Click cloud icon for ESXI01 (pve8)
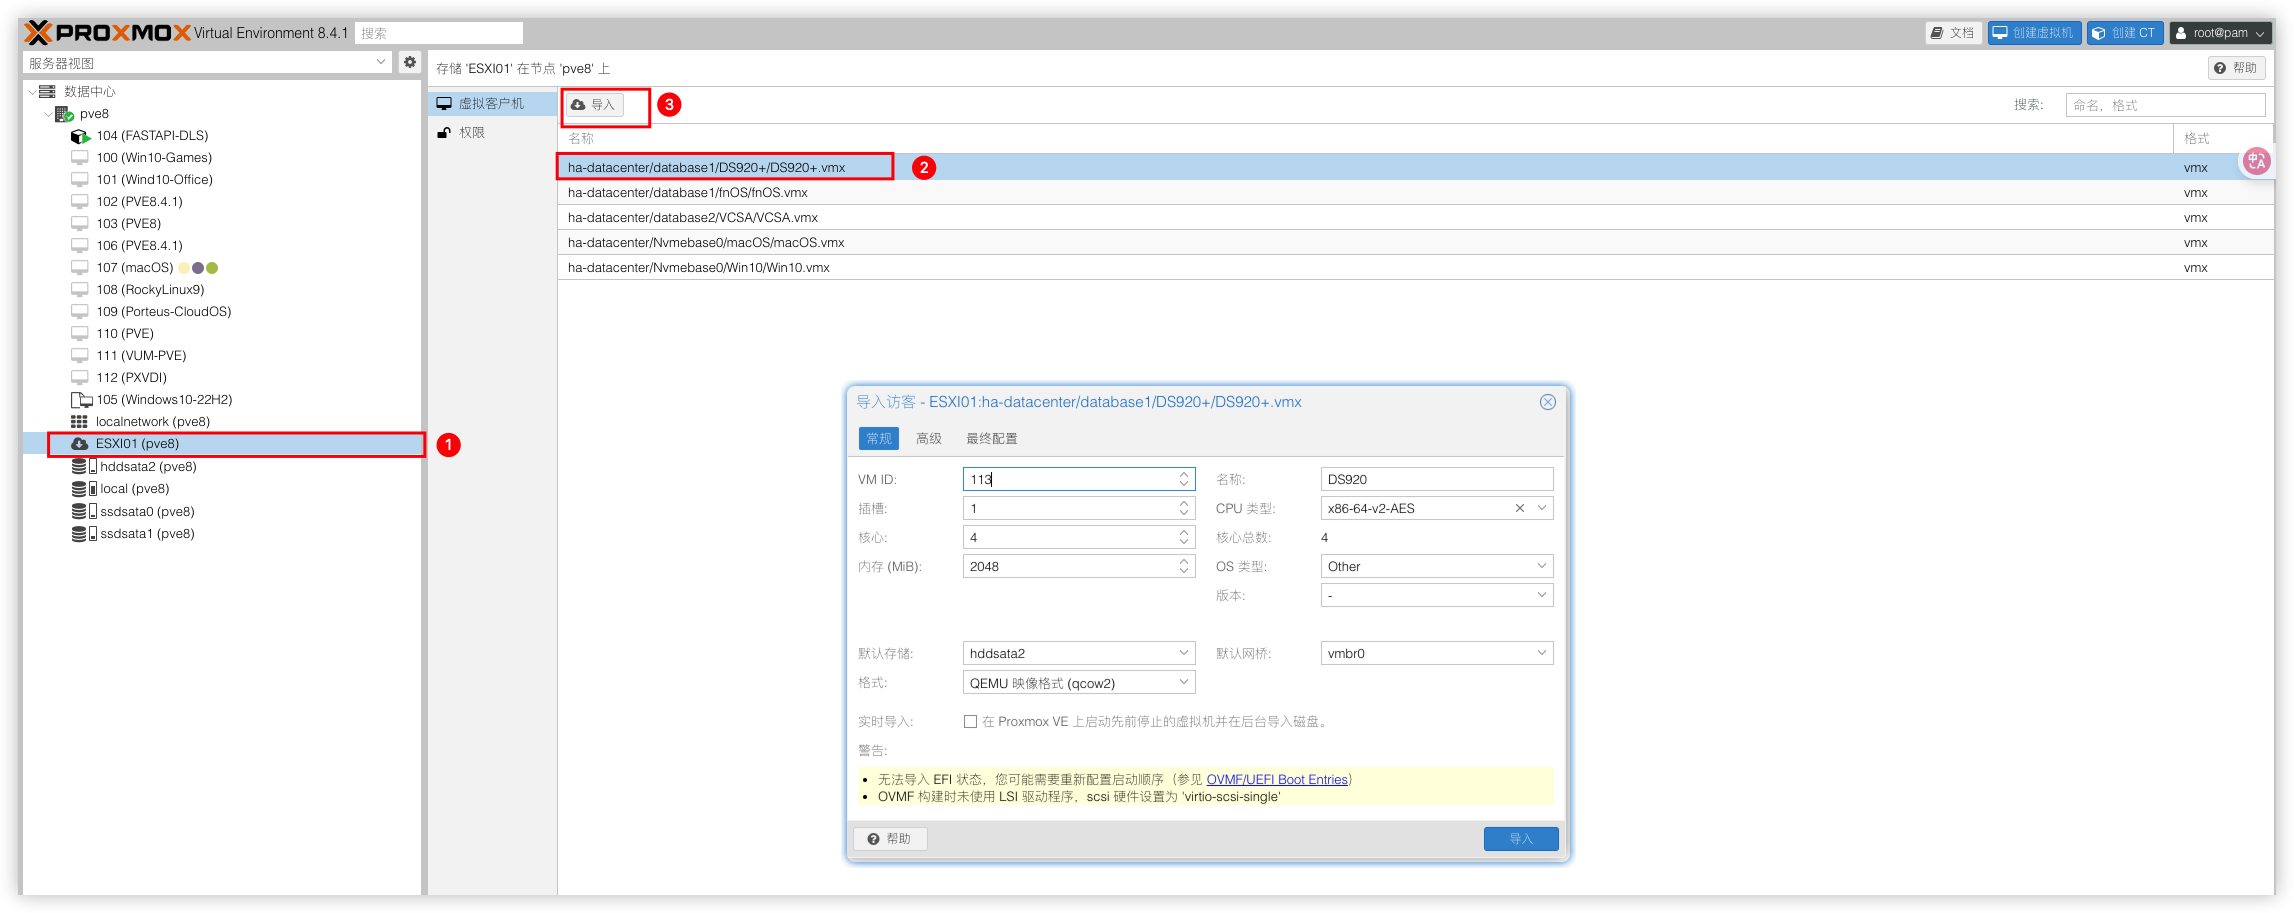The image size is (2294, 913). point(79,444)
